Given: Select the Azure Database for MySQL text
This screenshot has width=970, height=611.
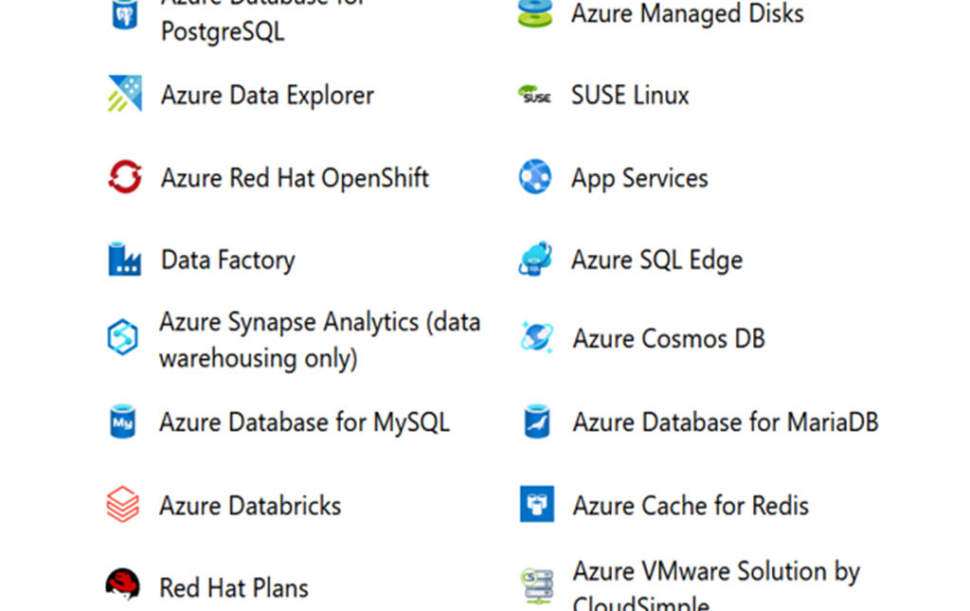Looking at the screenshot, I should pyautogui.click(x=304, y=422).
